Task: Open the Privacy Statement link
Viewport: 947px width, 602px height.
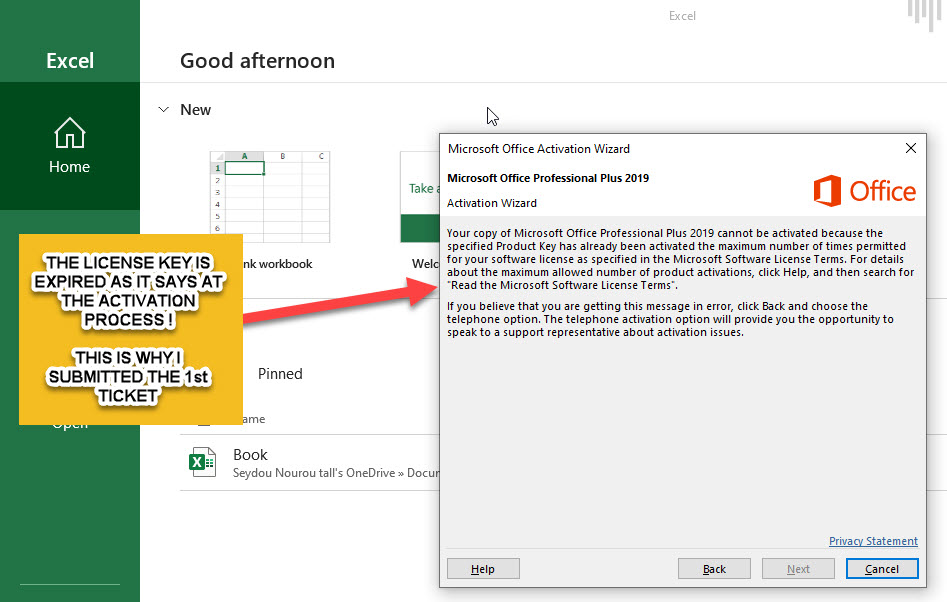Action: pos(873,541)
